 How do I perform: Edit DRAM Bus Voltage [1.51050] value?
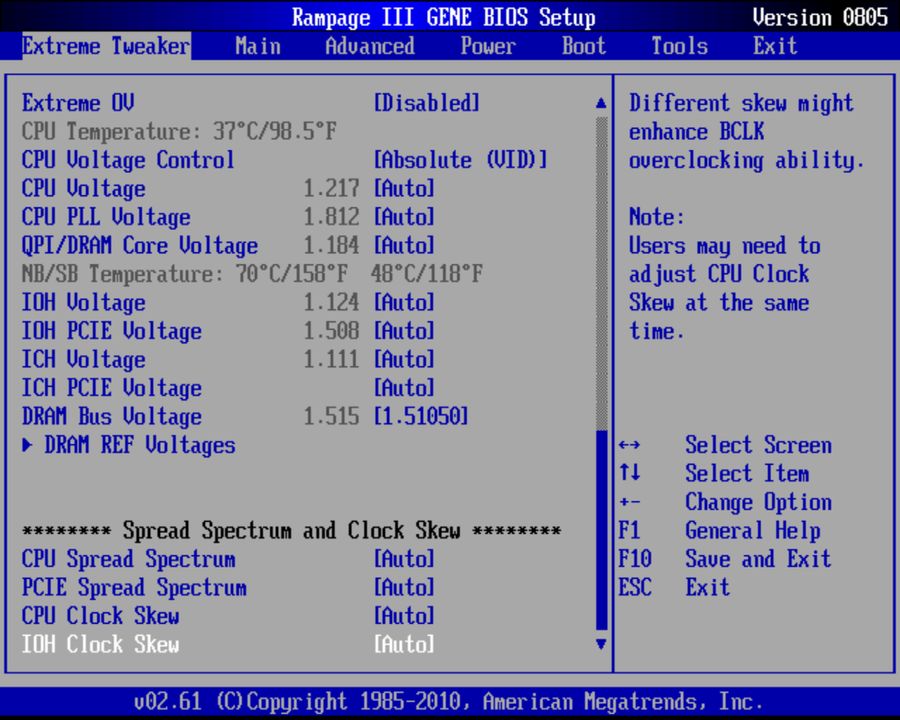tap(421, 416)
